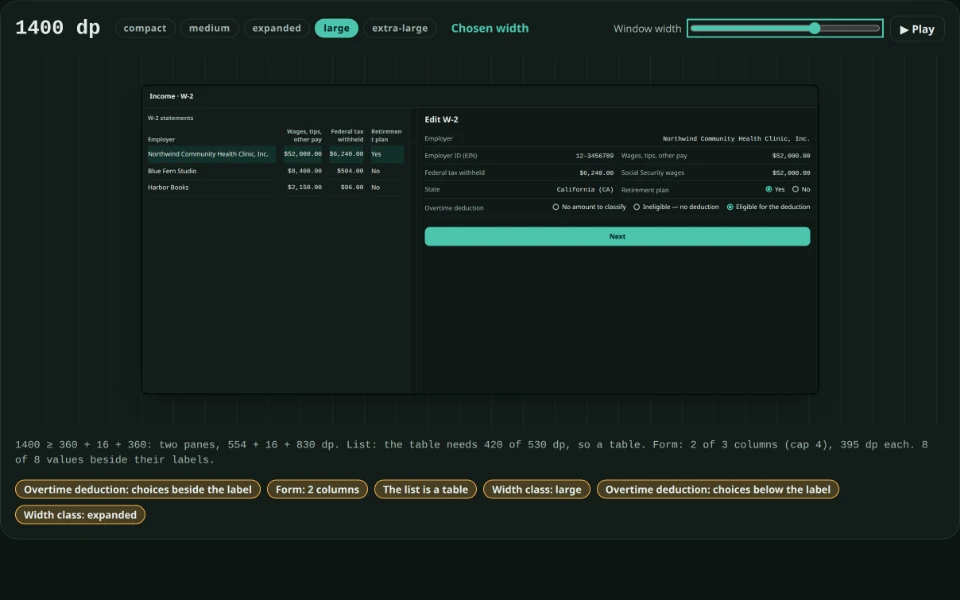Select the large width chip
The width and height of the screenshot is (960, 600).
336,28
